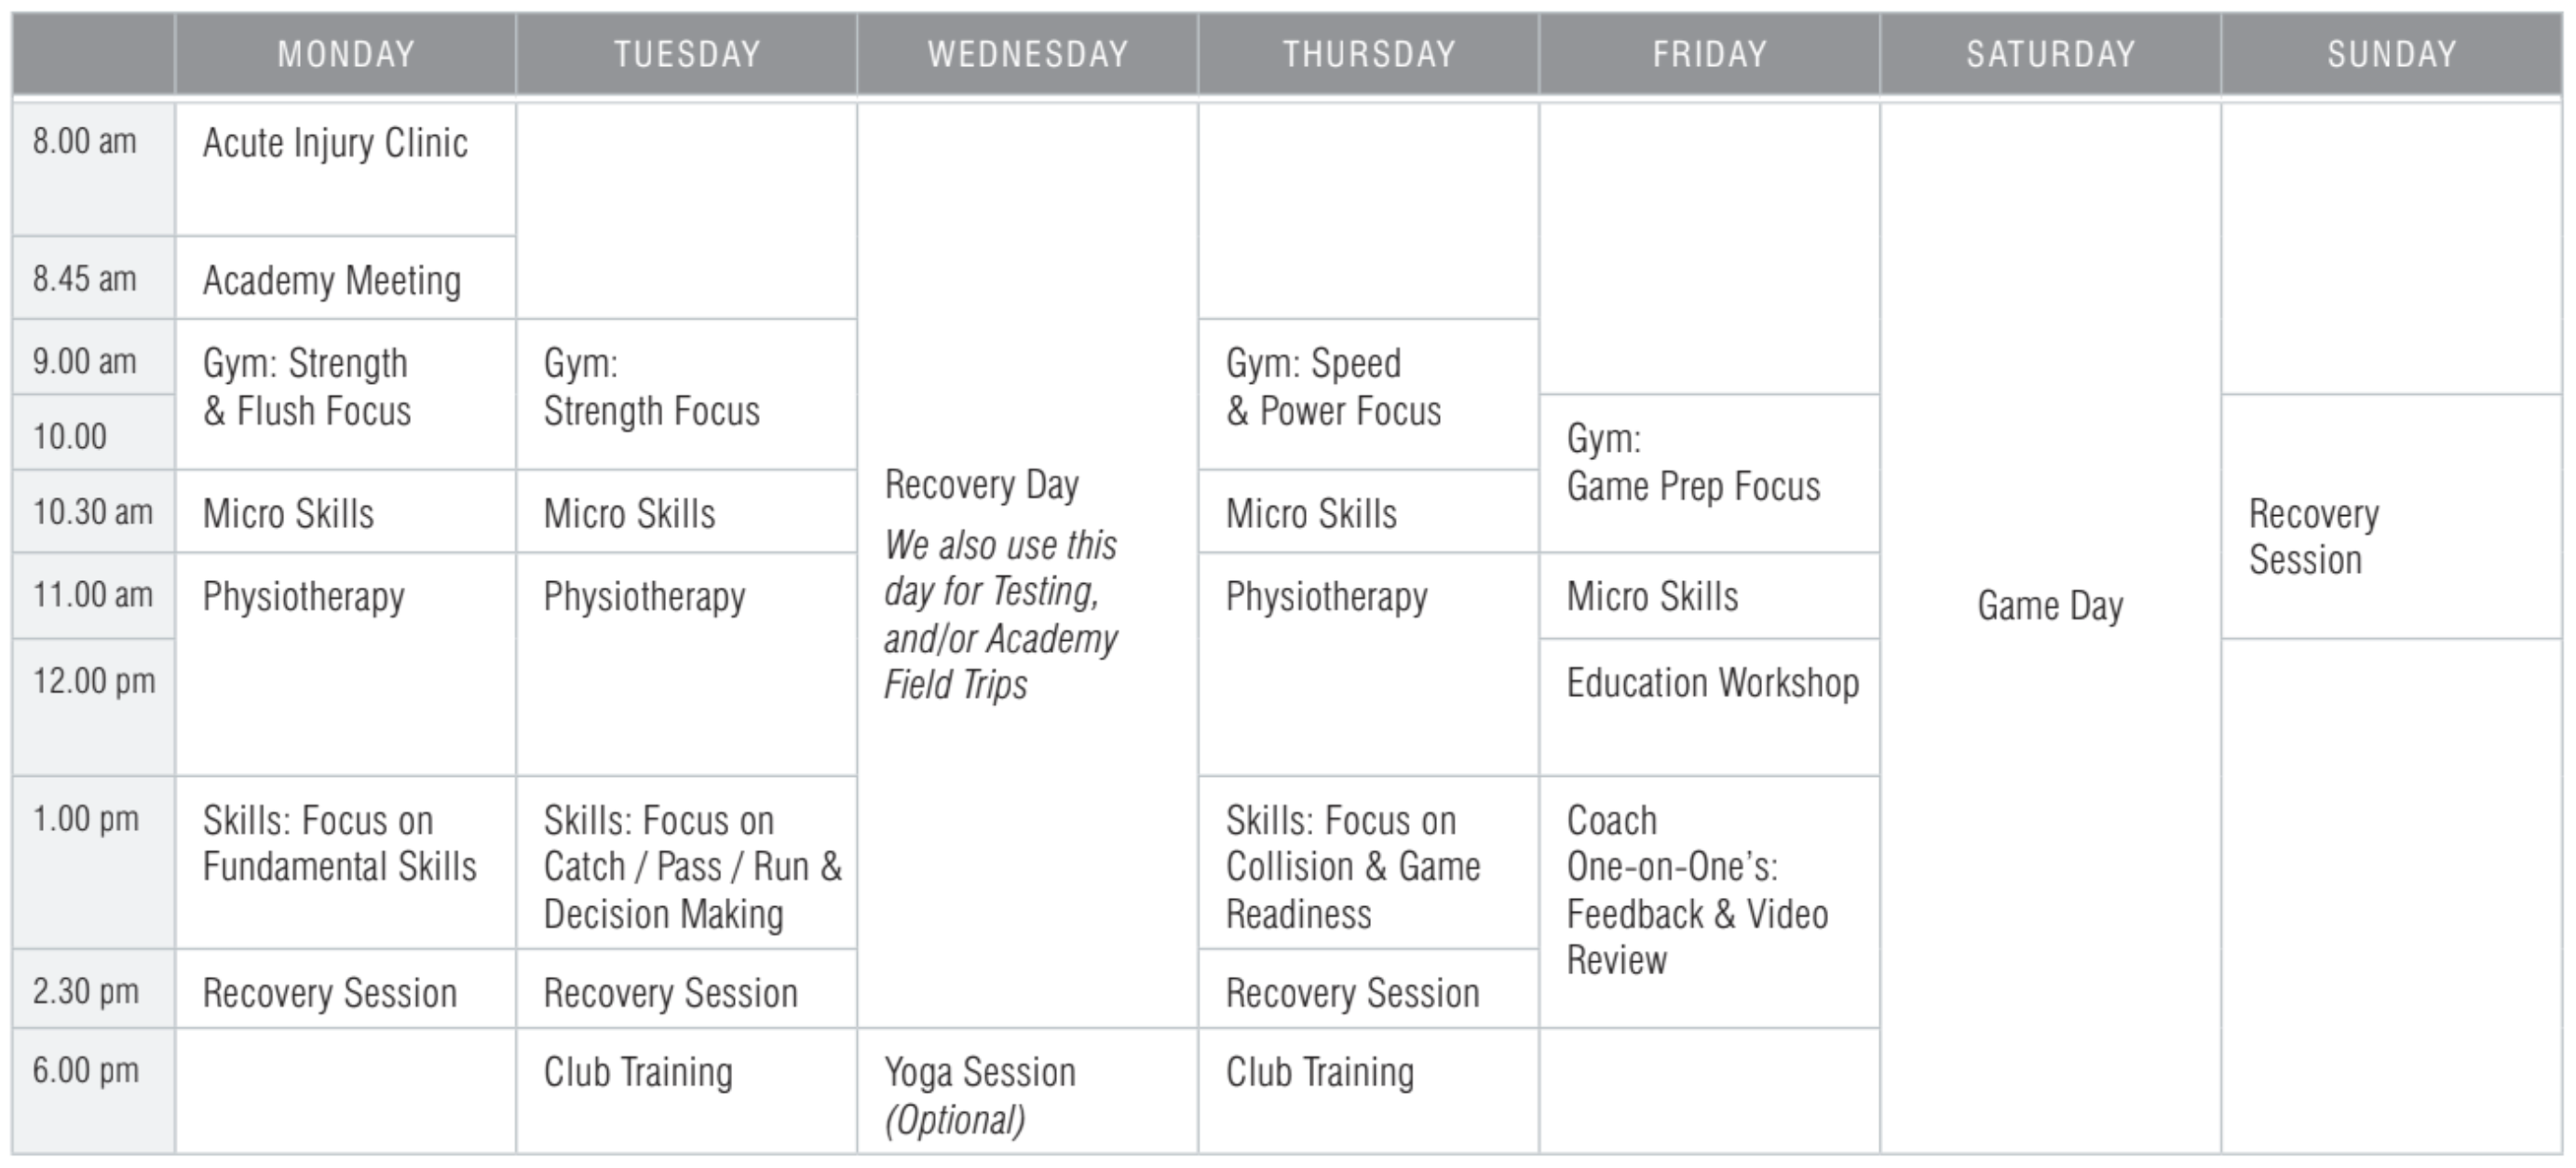This screenshot has height=1168, width=2576.
Task: Click Skills: Focus on Fundamental Skills
Action: coord(346,863)
